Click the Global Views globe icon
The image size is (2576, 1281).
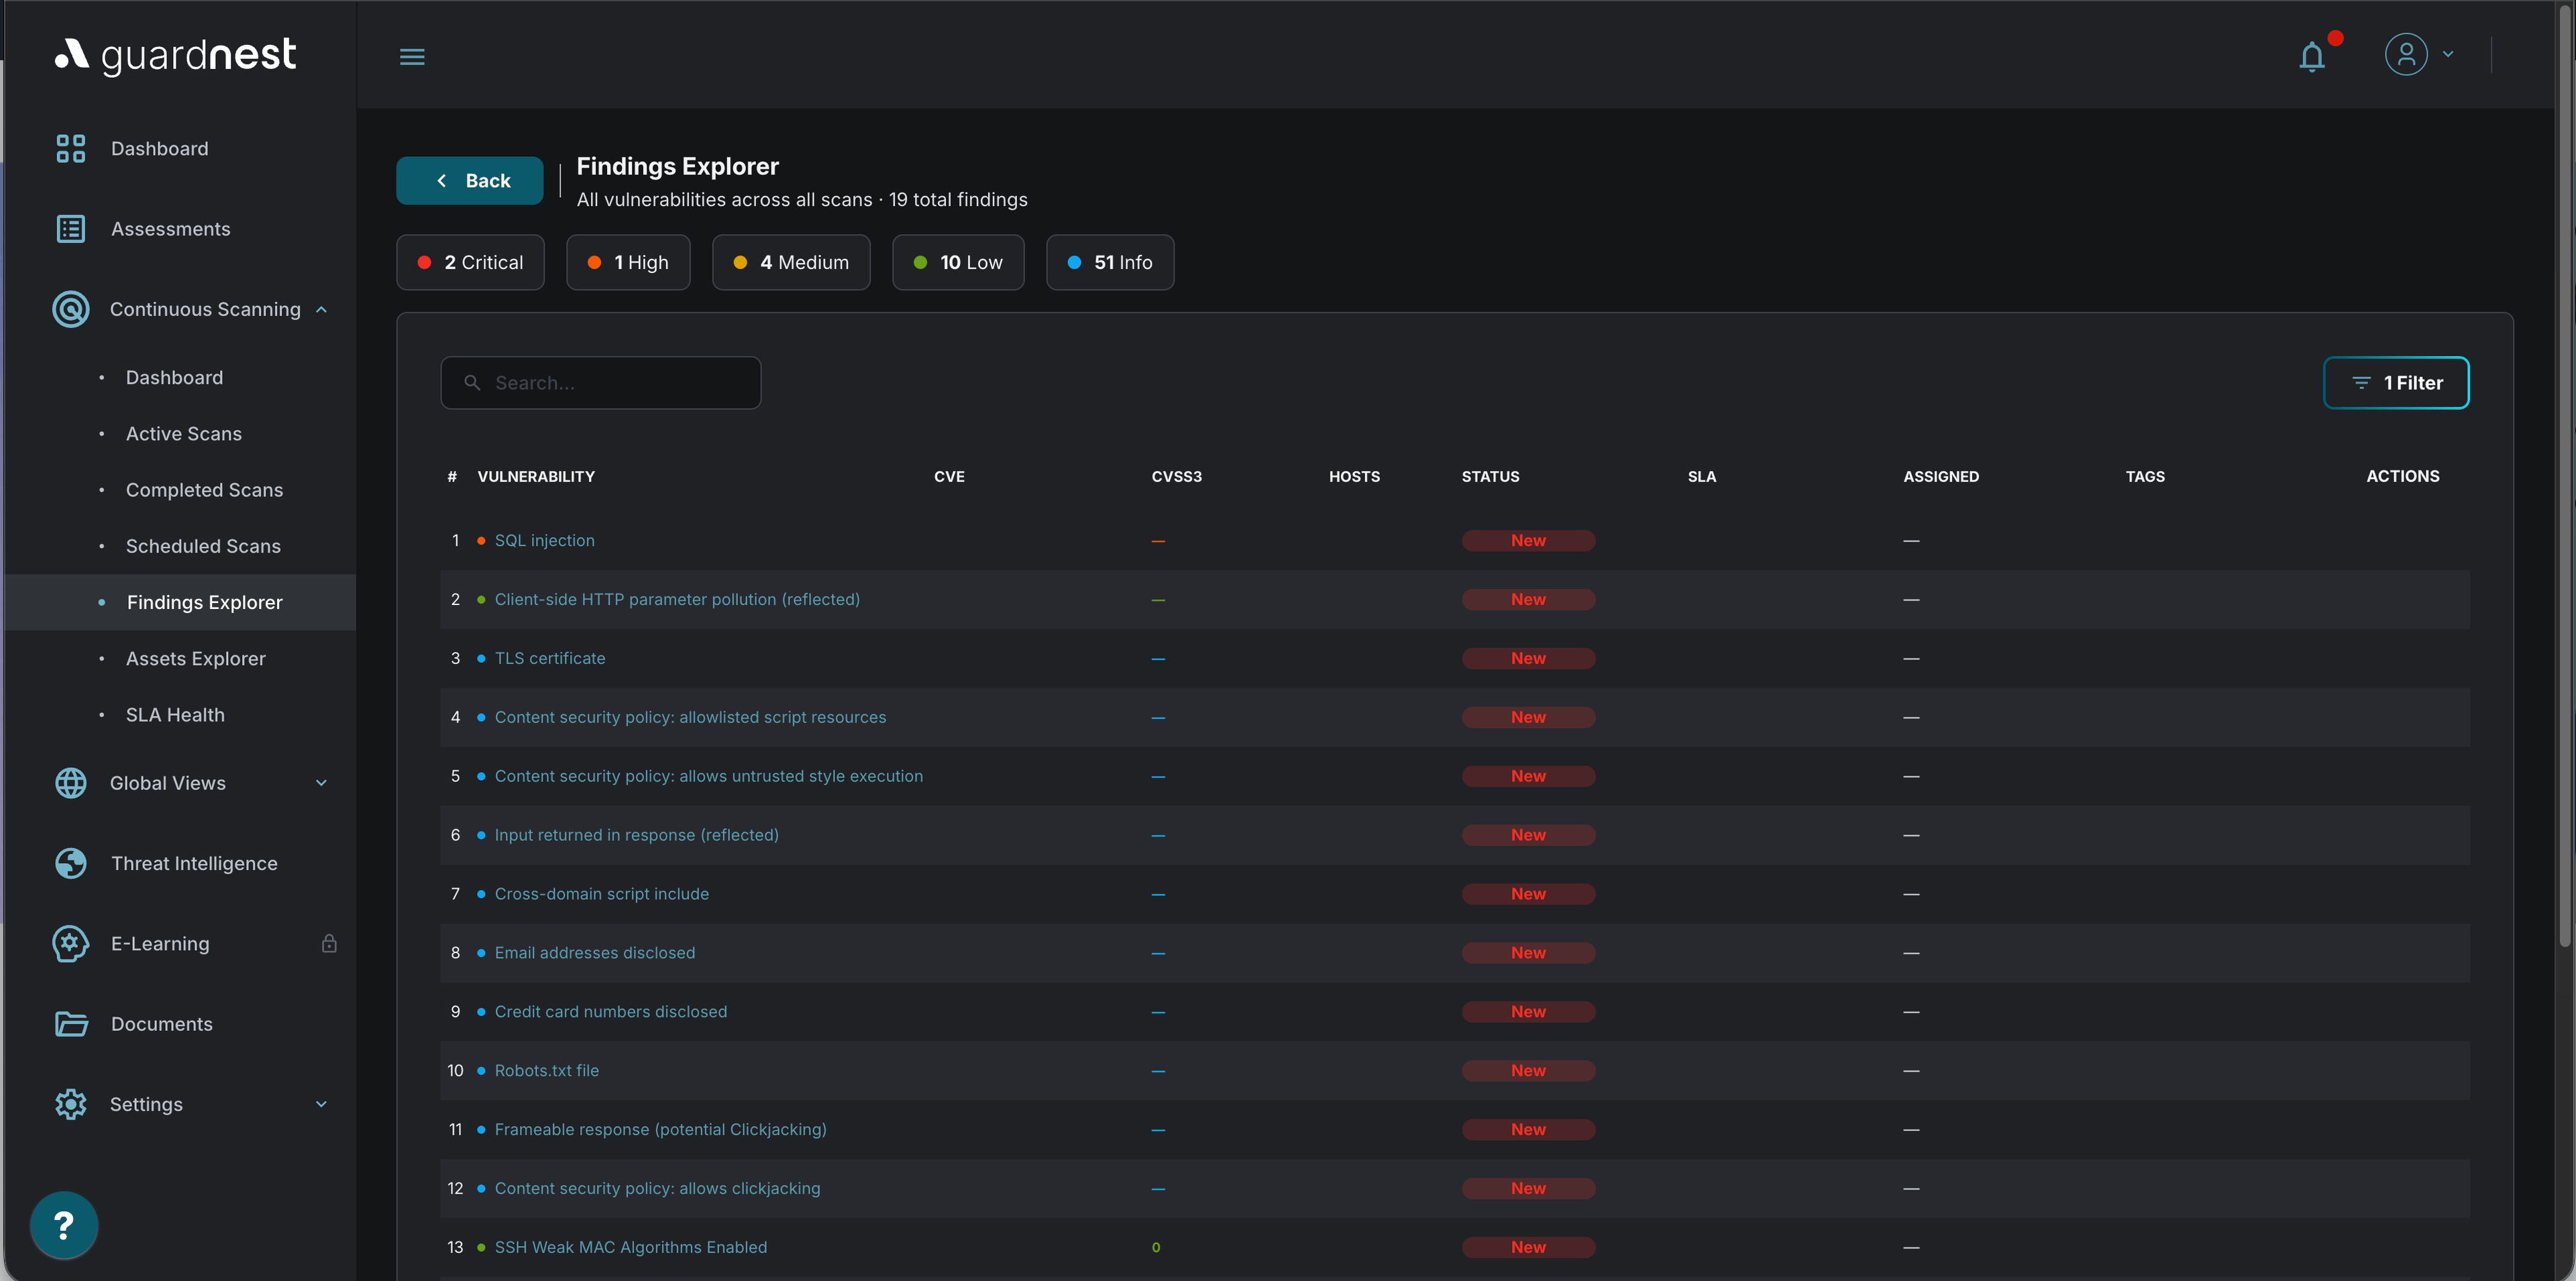point(71,783)
